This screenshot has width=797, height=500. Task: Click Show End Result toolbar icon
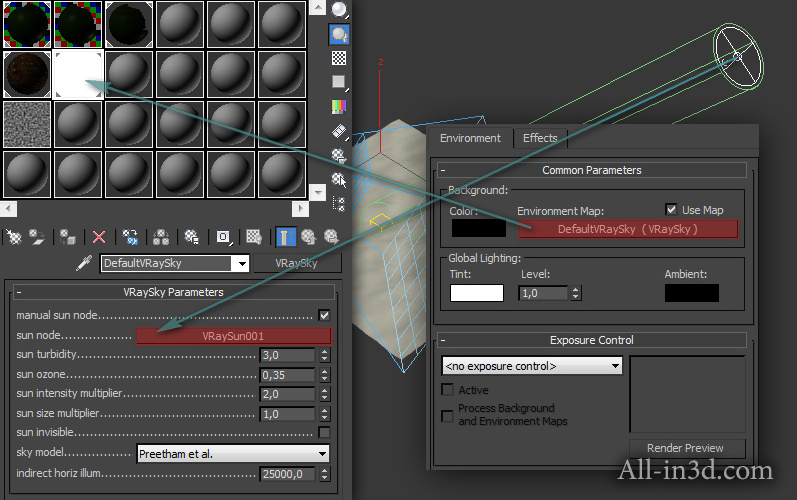(285, 237)
